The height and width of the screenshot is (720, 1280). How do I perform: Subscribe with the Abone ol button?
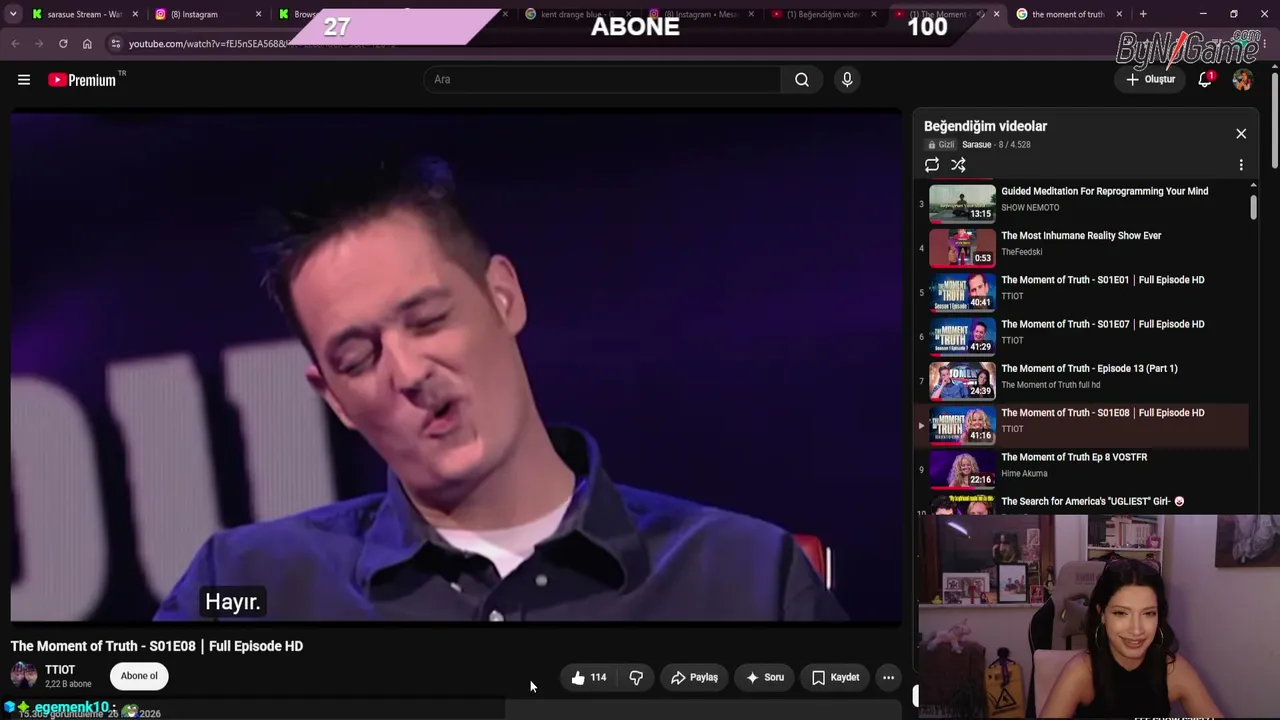(x=139, y=676)
